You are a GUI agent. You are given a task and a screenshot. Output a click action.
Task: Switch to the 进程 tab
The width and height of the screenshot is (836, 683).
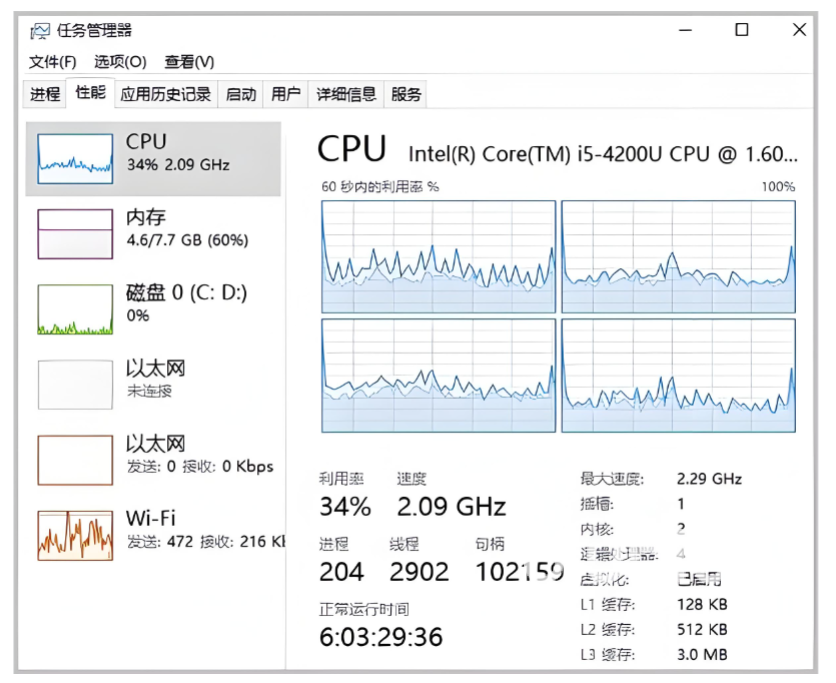[45, 95]
